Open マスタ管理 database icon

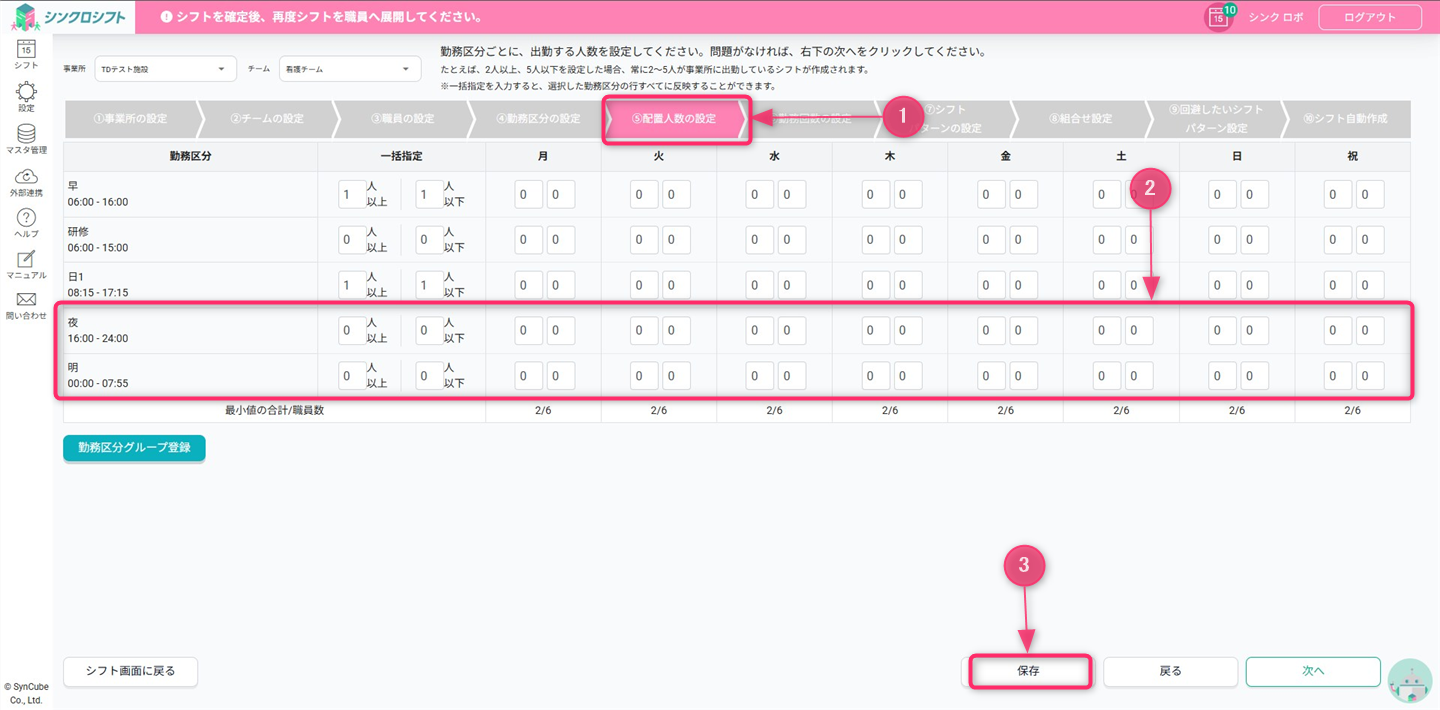[26, 136]
